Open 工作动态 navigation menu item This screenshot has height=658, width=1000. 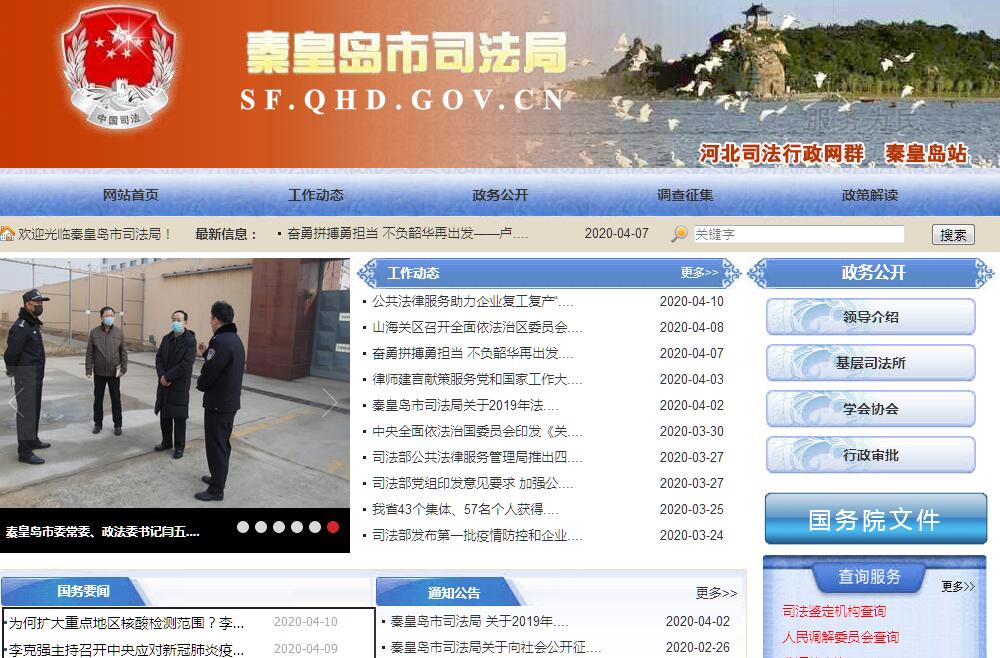coord(316,195)
